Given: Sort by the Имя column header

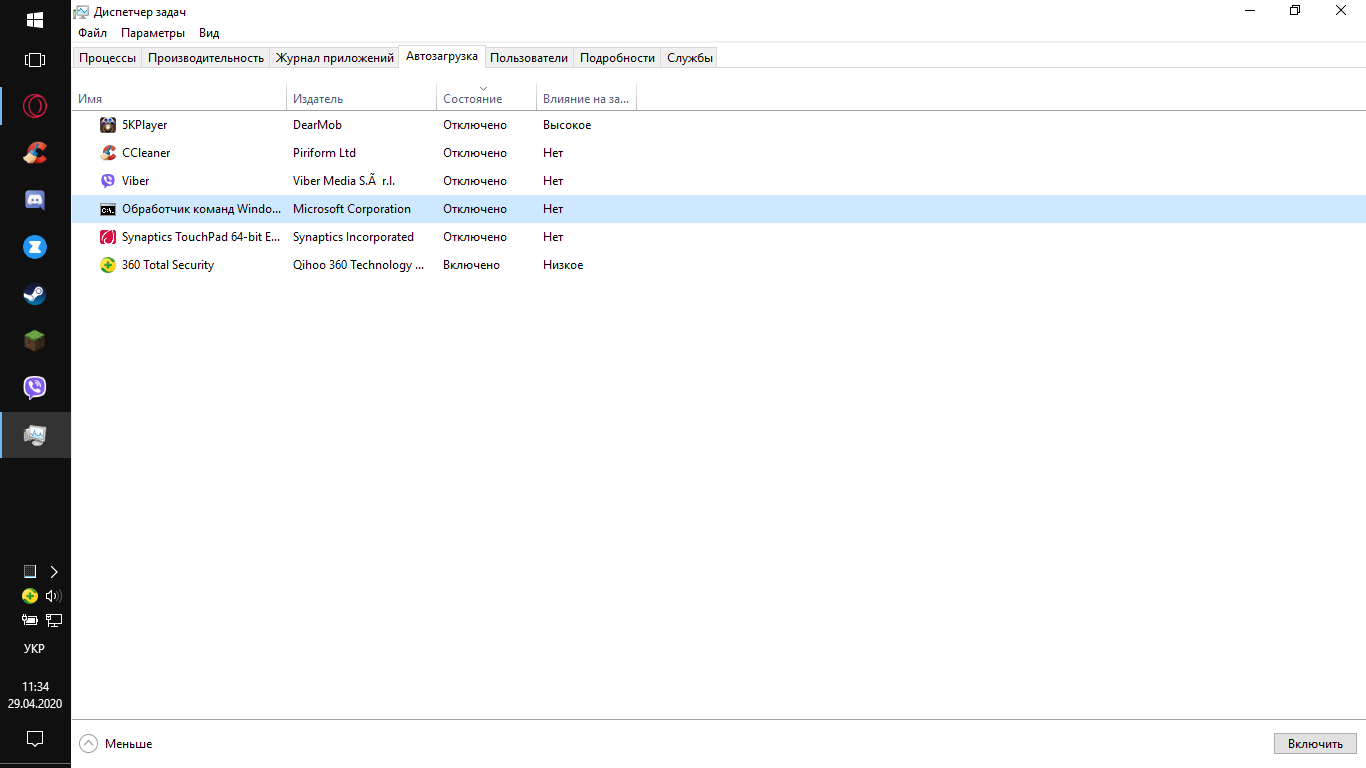Looking at the screenshot, I should pyautogui.click(x=180, y=98).
